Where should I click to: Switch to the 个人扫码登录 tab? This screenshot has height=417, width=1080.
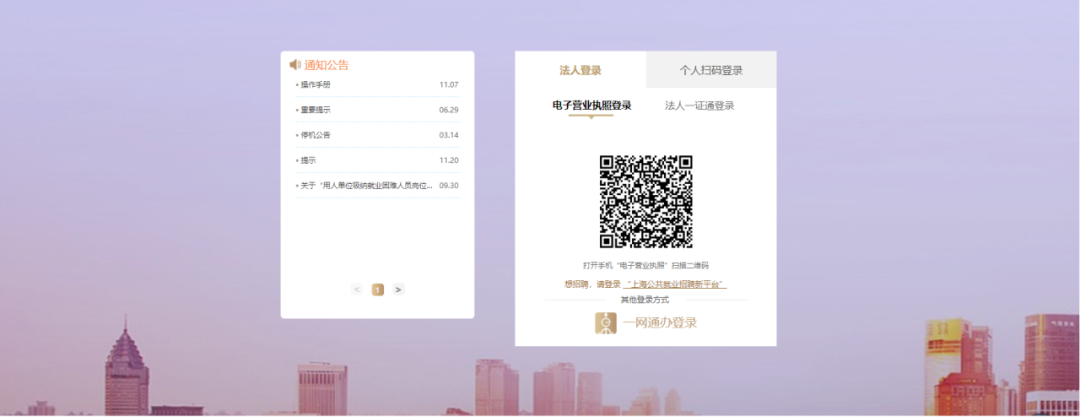click(x=712, y=70)
